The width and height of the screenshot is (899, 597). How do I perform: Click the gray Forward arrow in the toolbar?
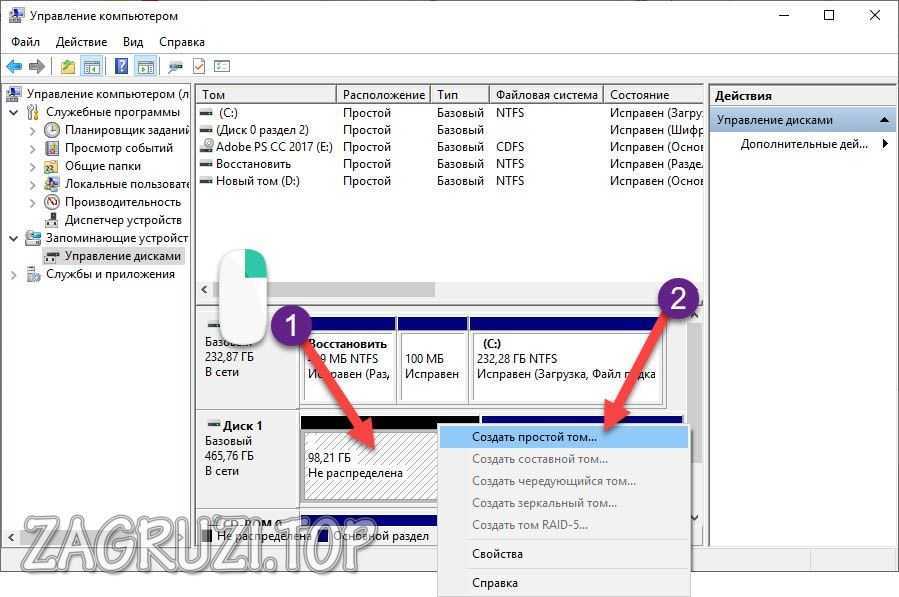pyautogui.click(x=37, y=67)
